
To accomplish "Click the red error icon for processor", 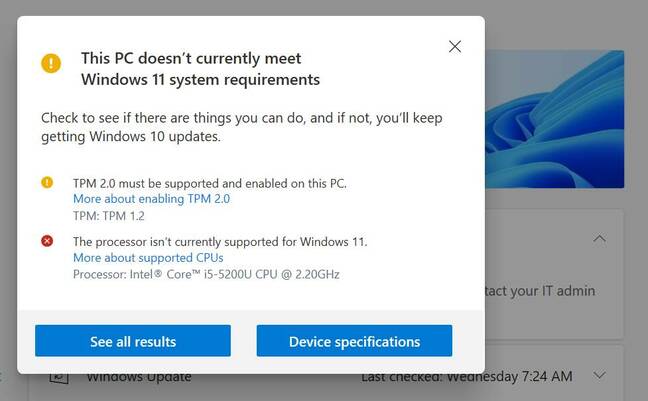I will tap(47, 241).
